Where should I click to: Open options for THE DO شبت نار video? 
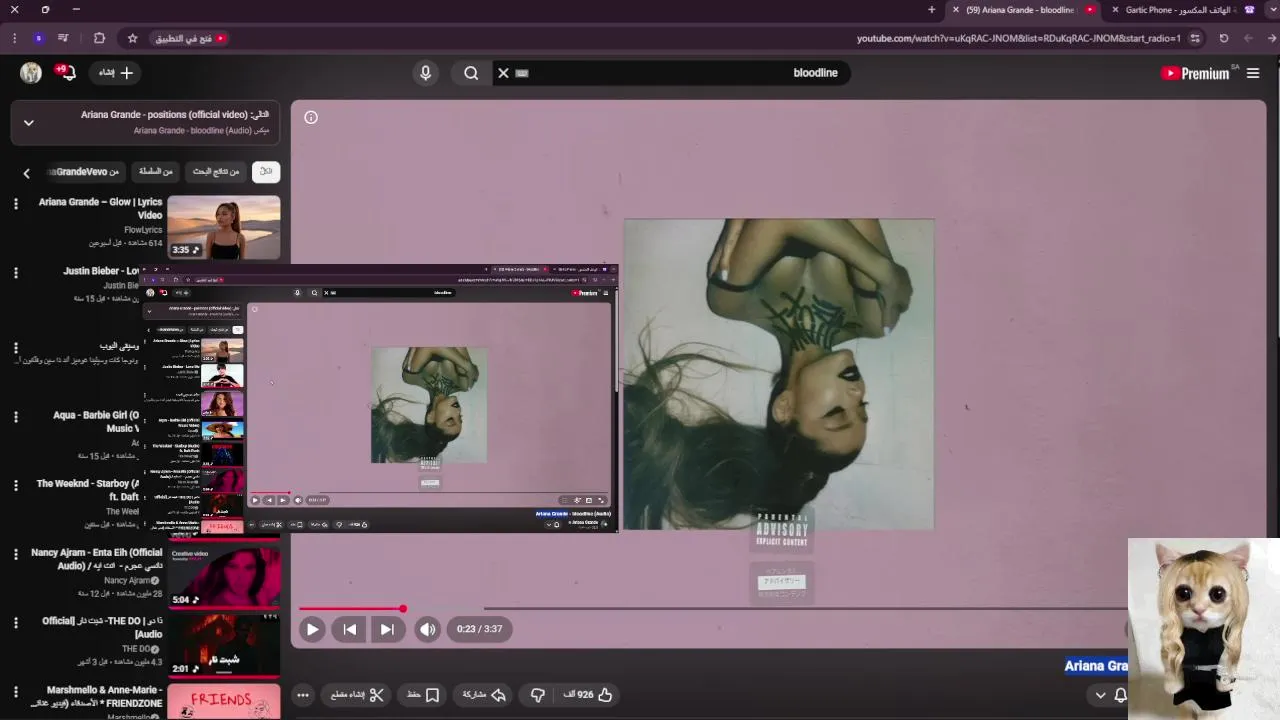pos(15,623)
